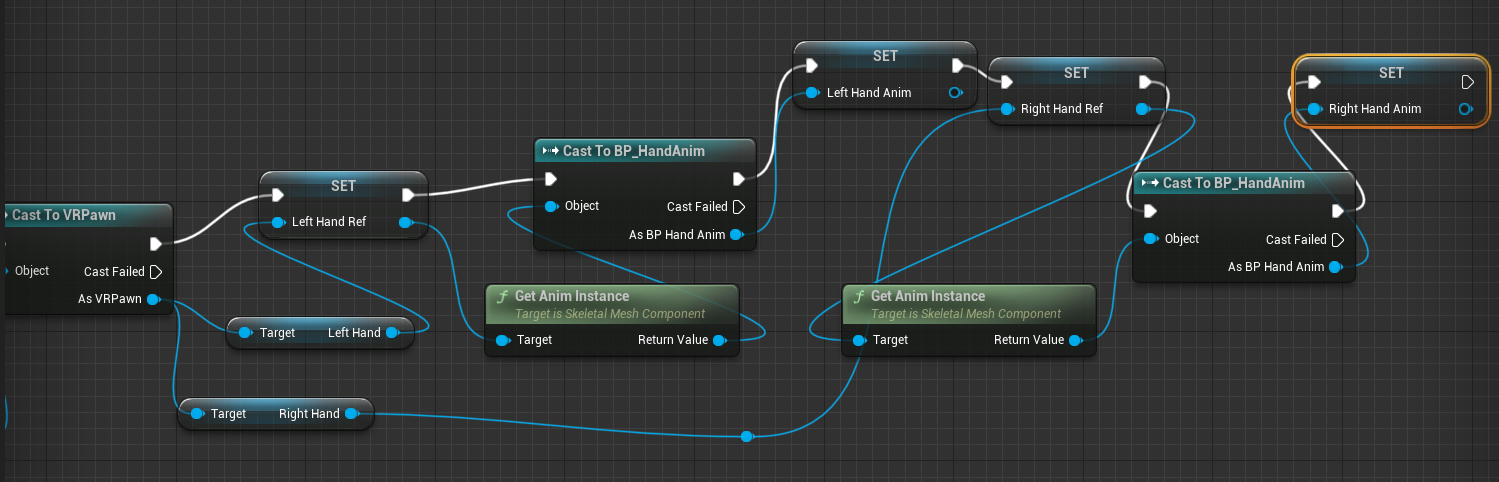This screenshot has width=1499, height=482.
Task: Click Object pin of cast feeding SET Right Hand Anim
Action: point(1152,239)
